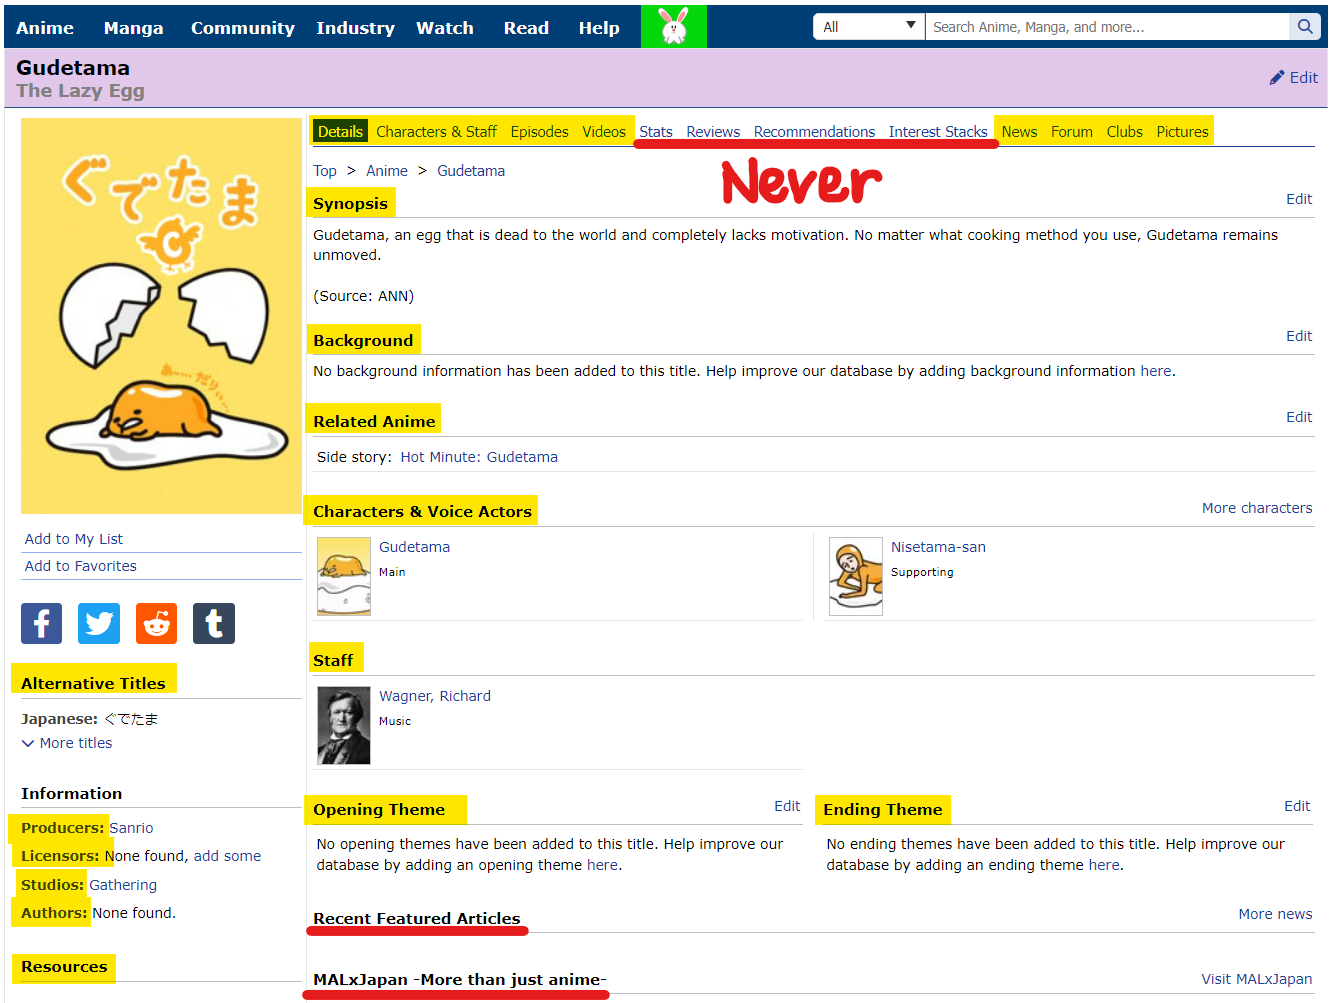This screenshot has width=1332, height=1003.
Task: Click the search magnifier button
Action: (x=1305, y=27)
